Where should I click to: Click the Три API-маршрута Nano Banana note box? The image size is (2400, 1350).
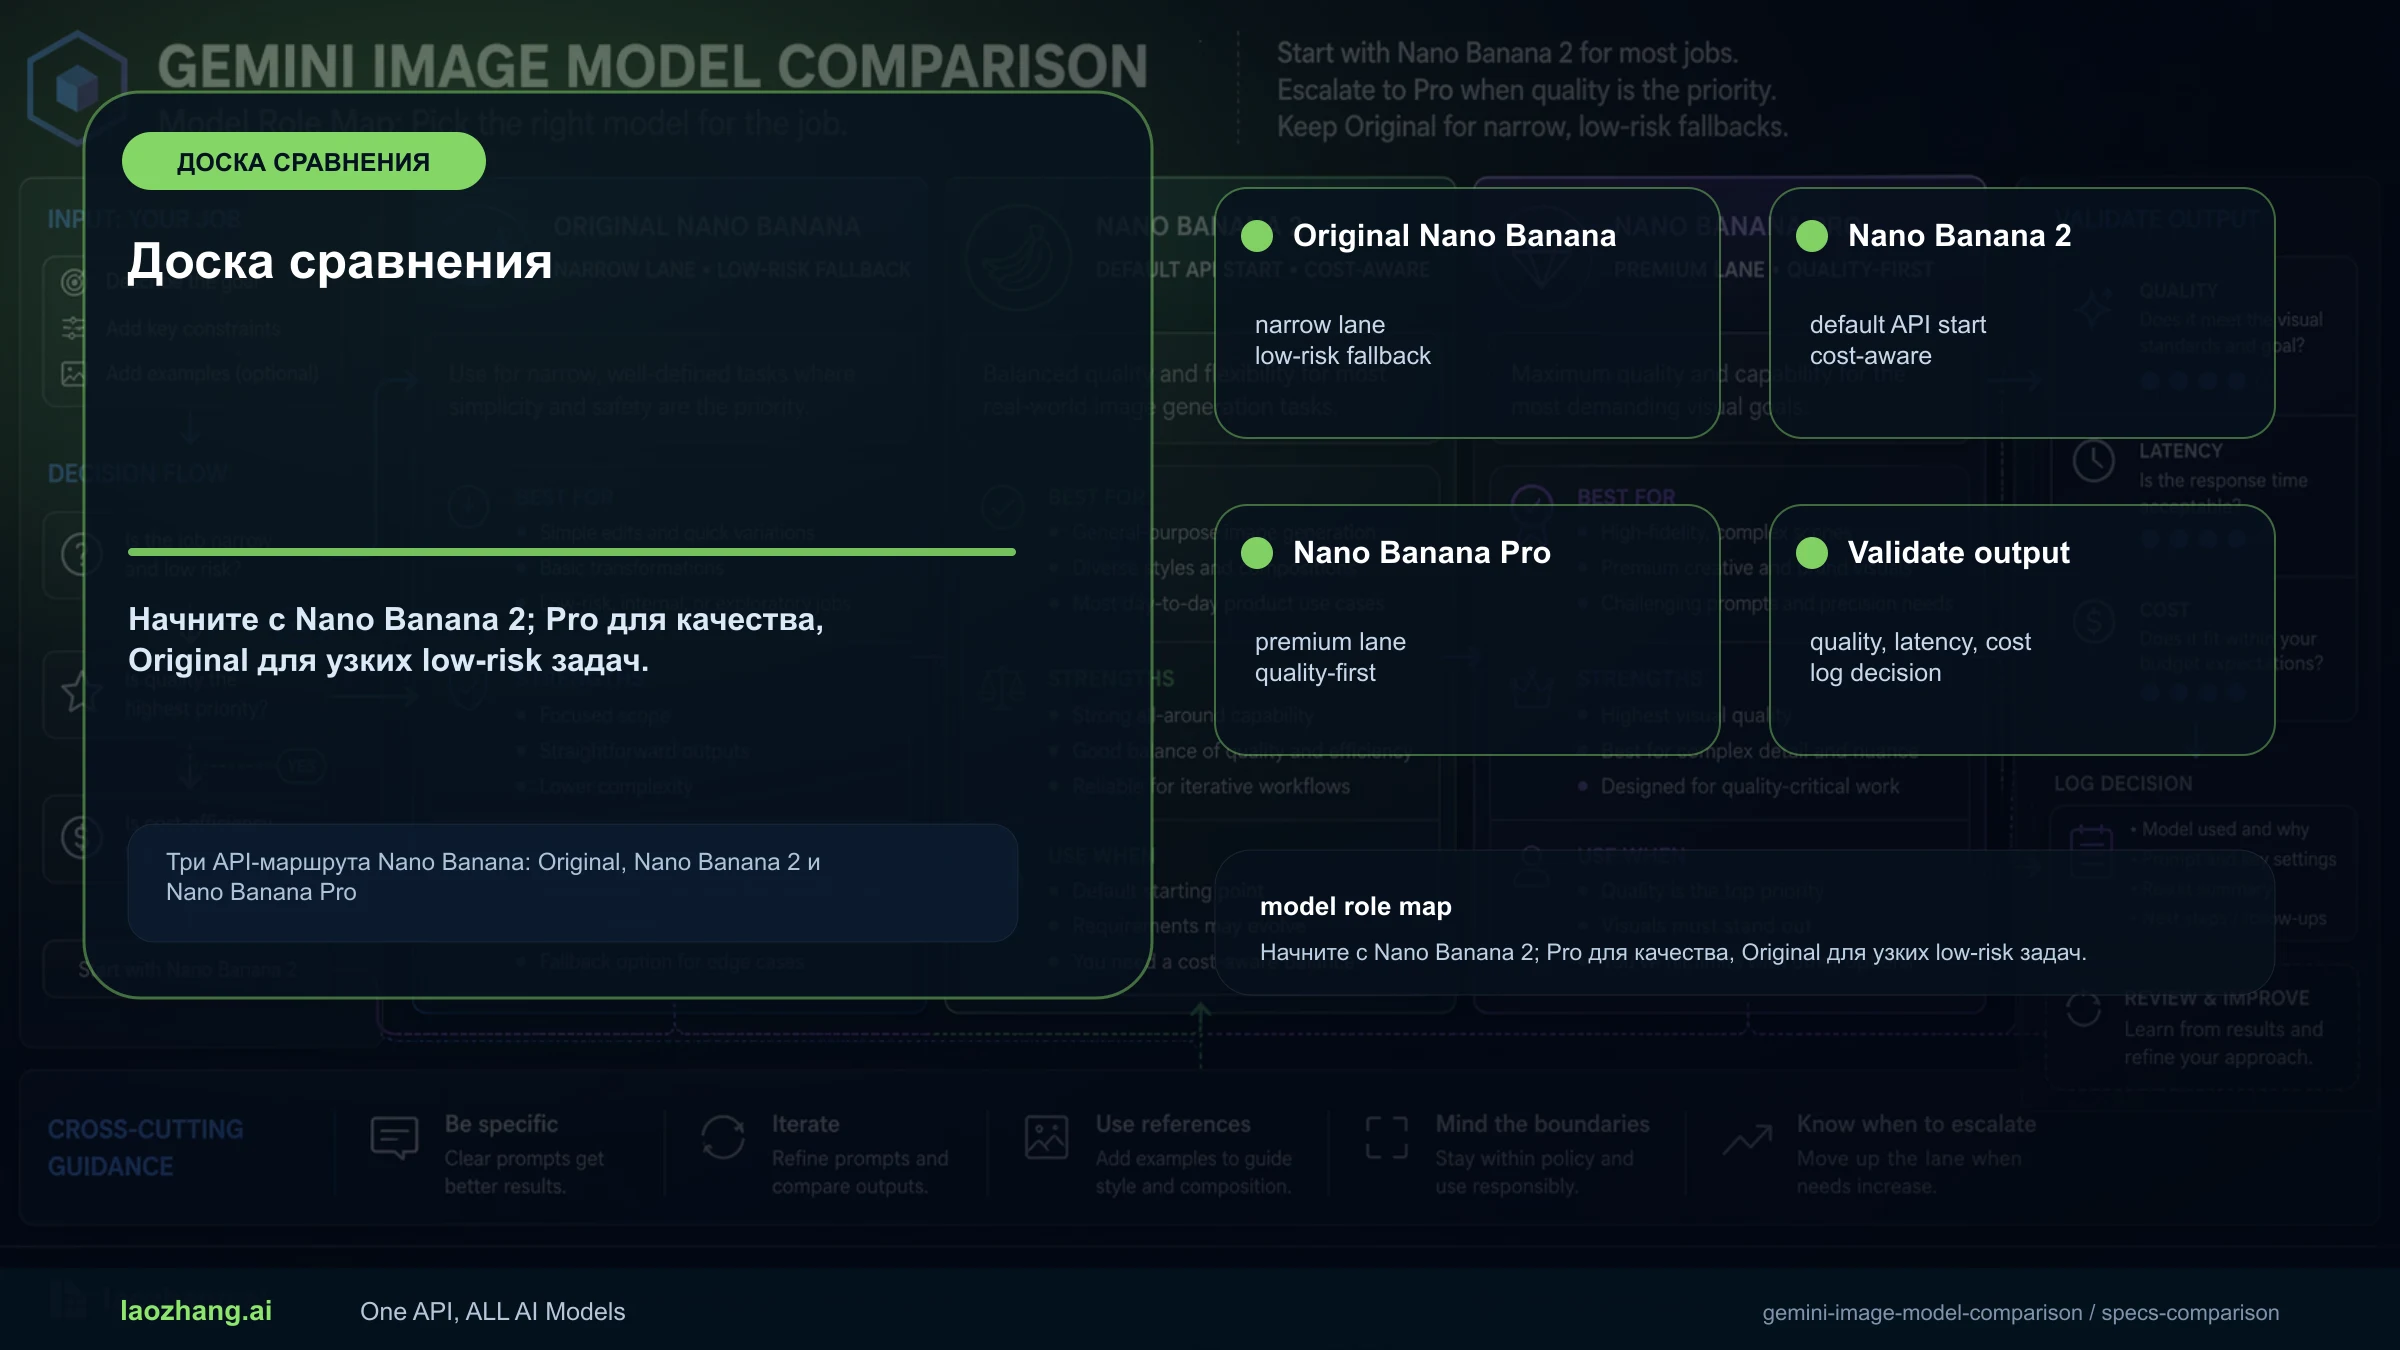coord(573,883)
